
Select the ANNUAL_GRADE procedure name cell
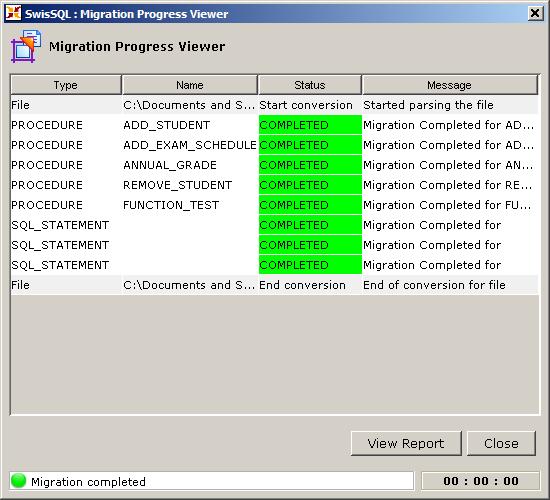point(190,165)
